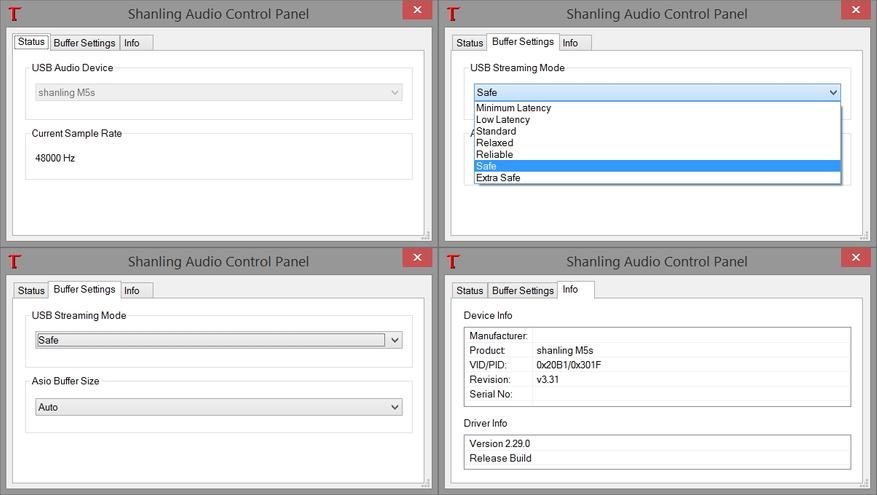Click the Shanling logo icon in the Device Info window
877x495 pixels.
coord(453,262)
